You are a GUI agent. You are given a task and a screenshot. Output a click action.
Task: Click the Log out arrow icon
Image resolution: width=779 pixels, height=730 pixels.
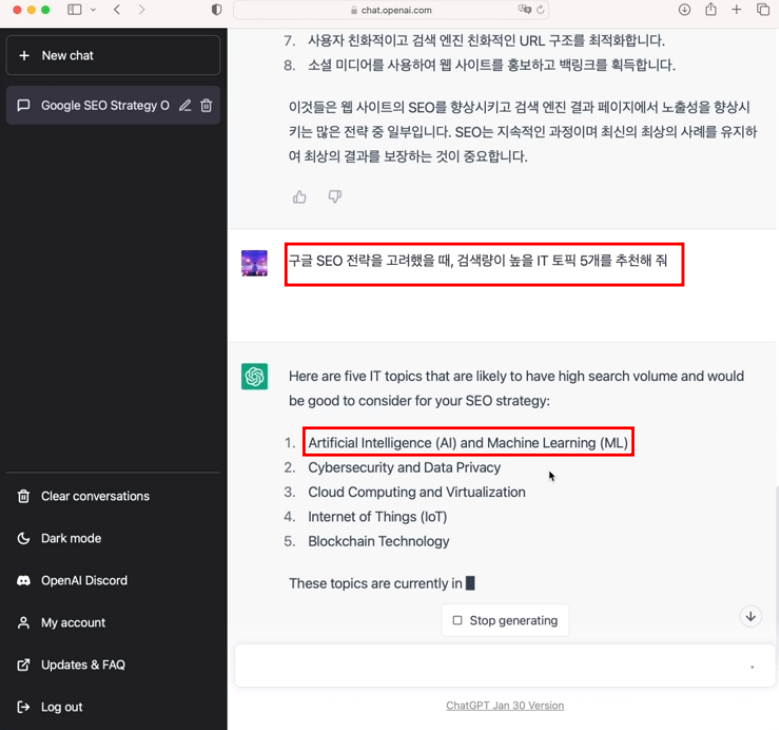click(23, 707)
